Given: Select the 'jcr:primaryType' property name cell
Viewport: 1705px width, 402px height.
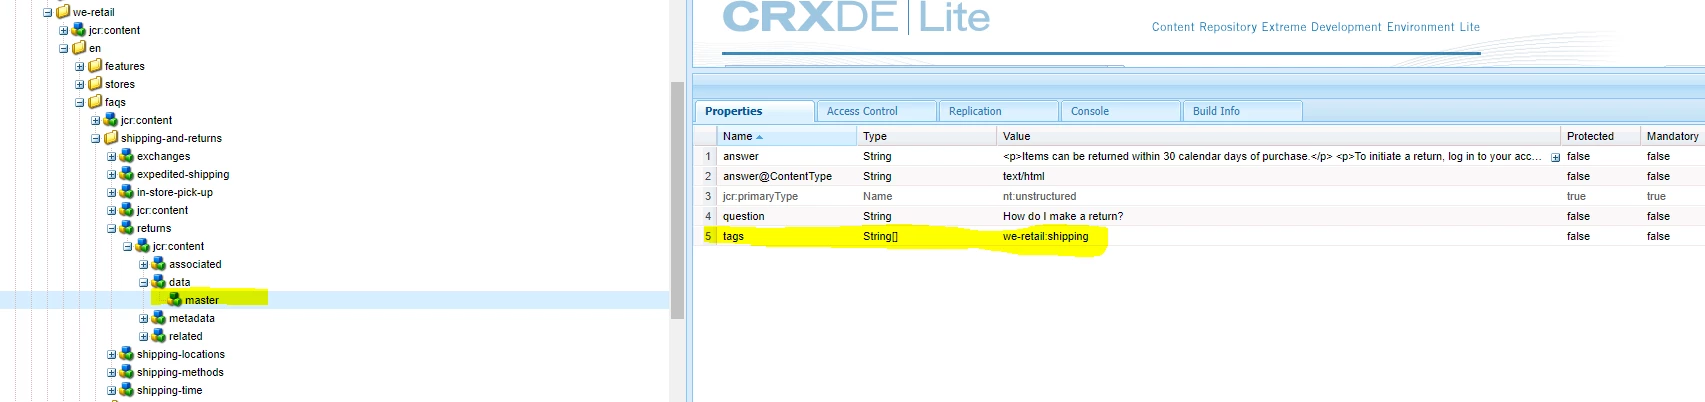Looking at the screenshot, I should point(786,196).
